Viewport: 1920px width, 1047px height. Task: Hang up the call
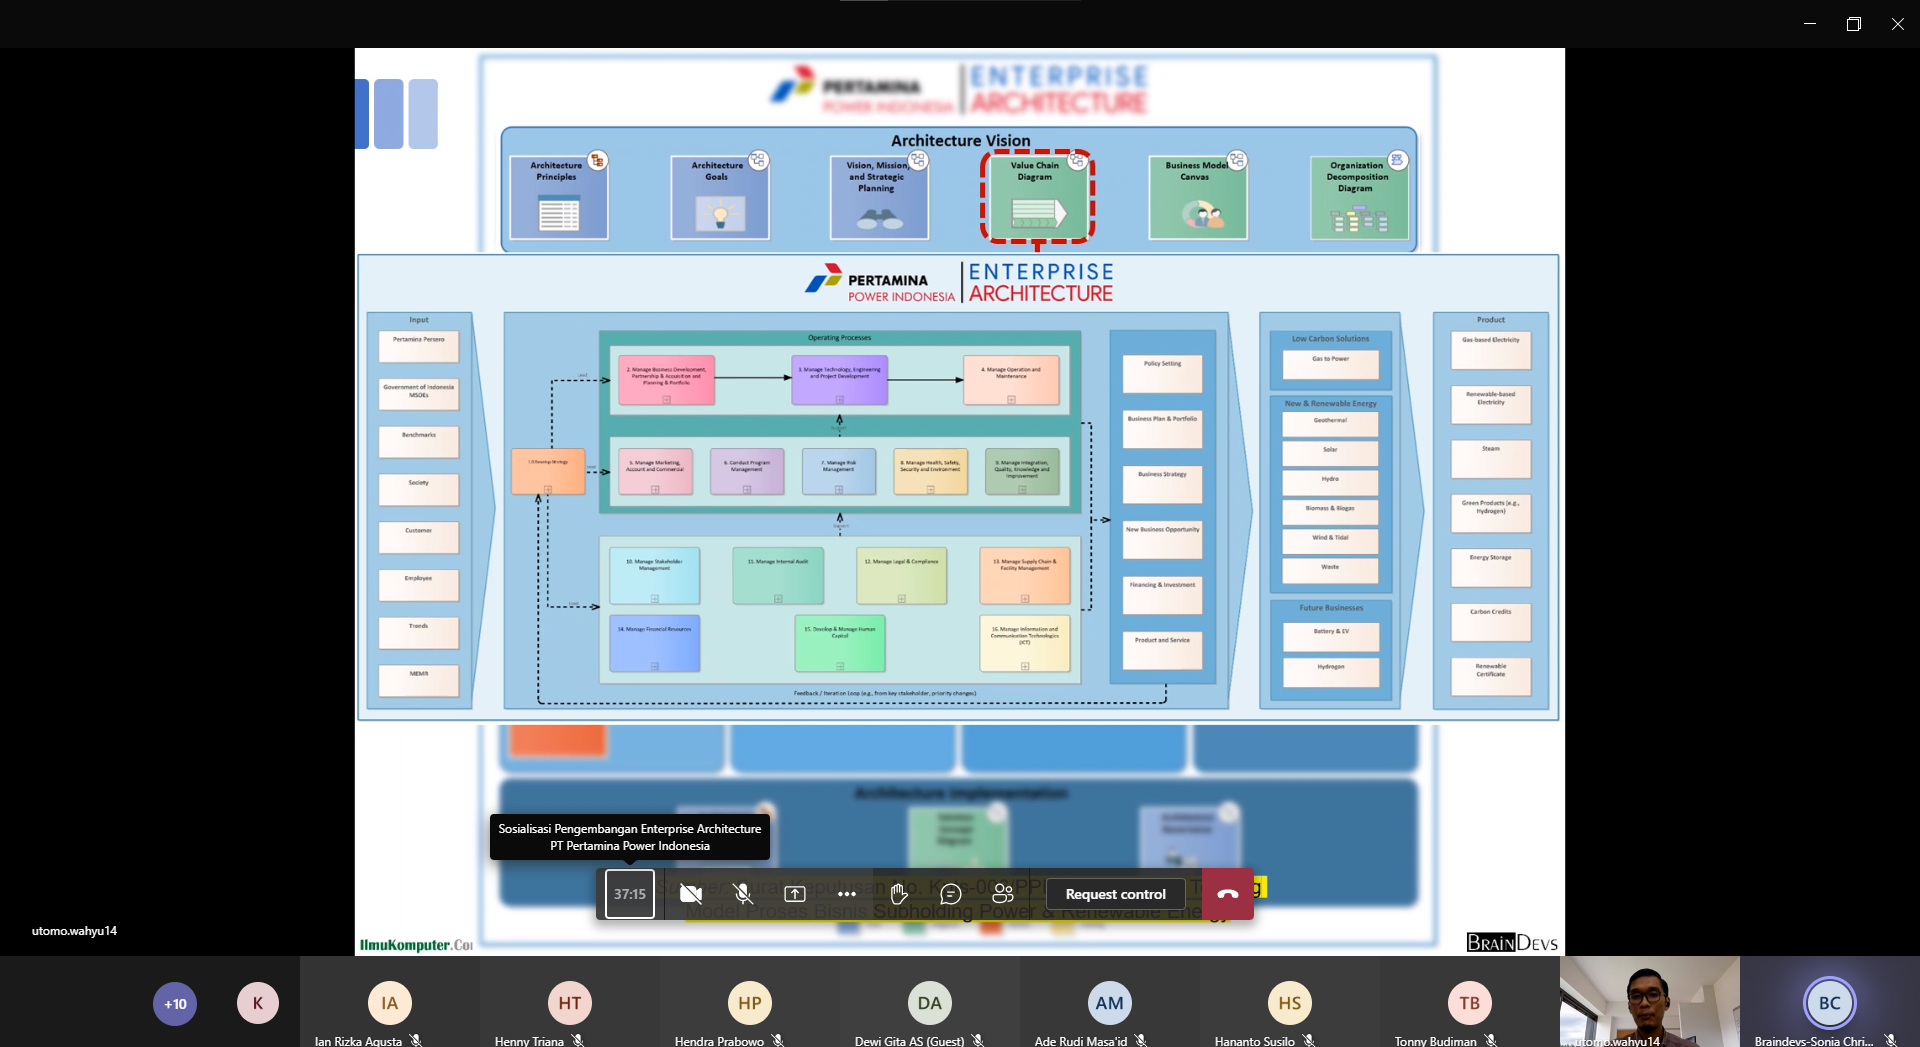tap(1228, 894)
